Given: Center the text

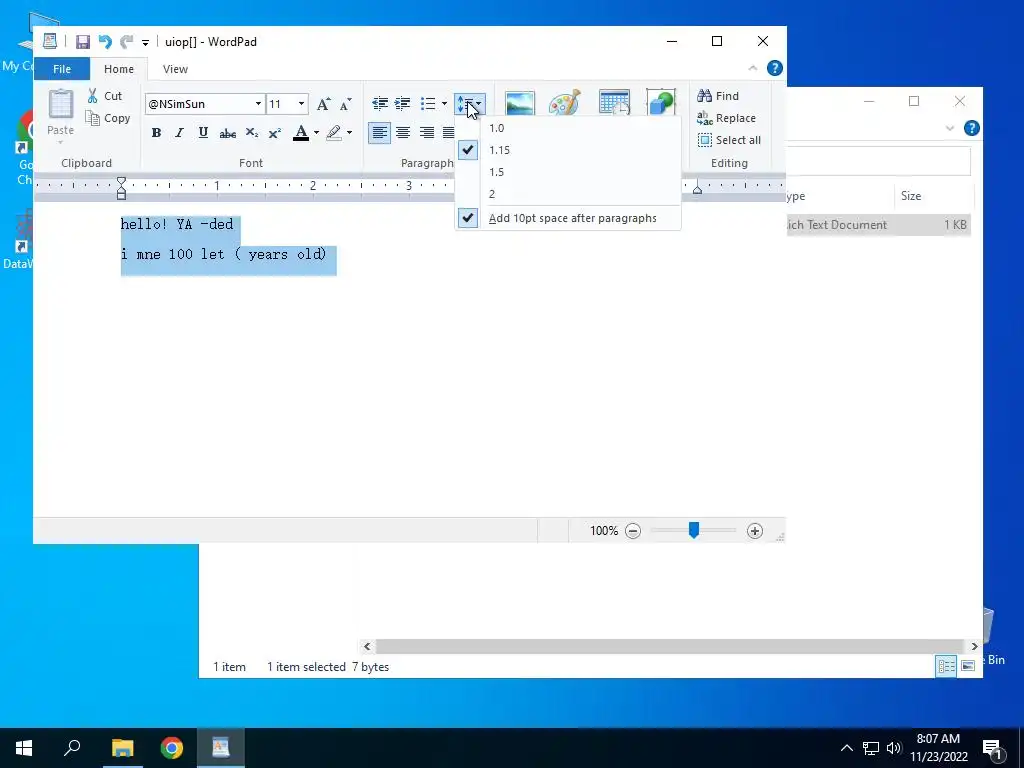Looking at the screenshot, I should (x=403, y=133).
